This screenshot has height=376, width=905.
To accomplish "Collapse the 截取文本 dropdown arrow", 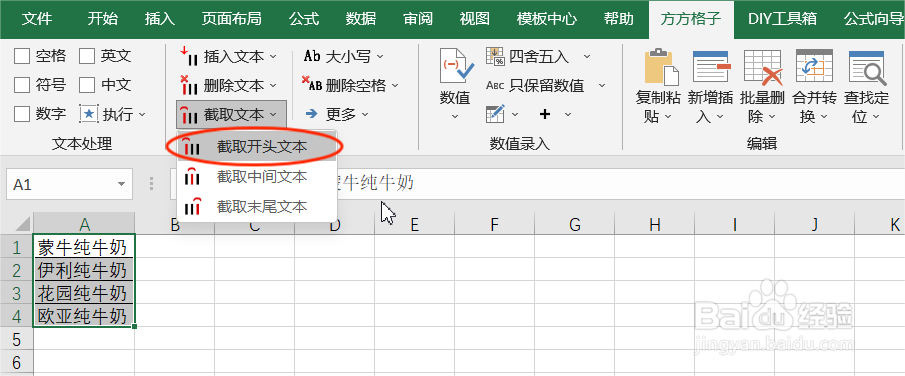I will tap(273, 114).
